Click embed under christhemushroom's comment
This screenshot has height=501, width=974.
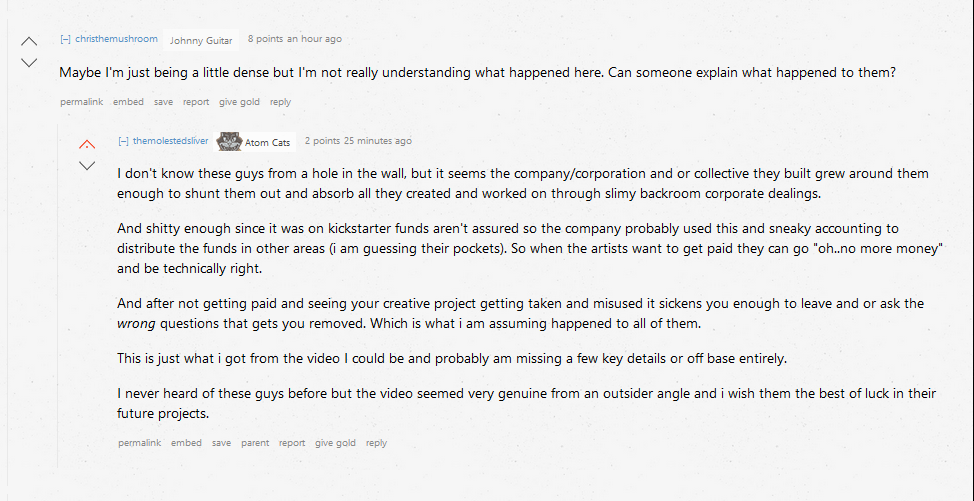pos(129,102)
